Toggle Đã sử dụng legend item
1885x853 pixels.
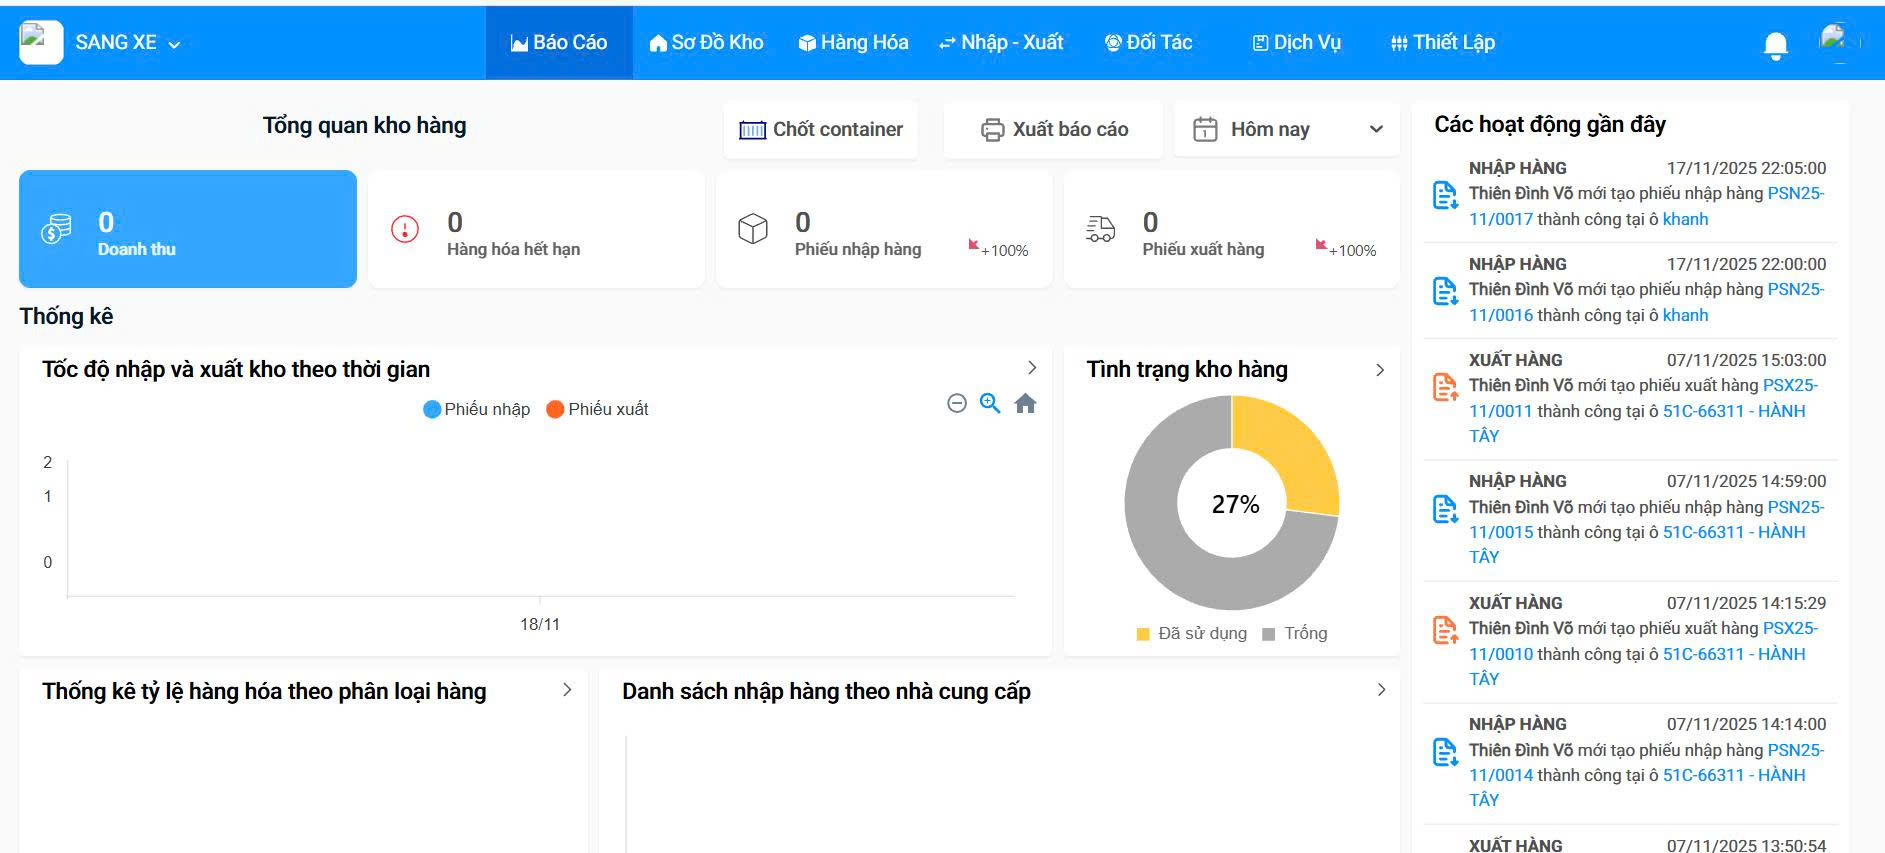click(1191, 634)
